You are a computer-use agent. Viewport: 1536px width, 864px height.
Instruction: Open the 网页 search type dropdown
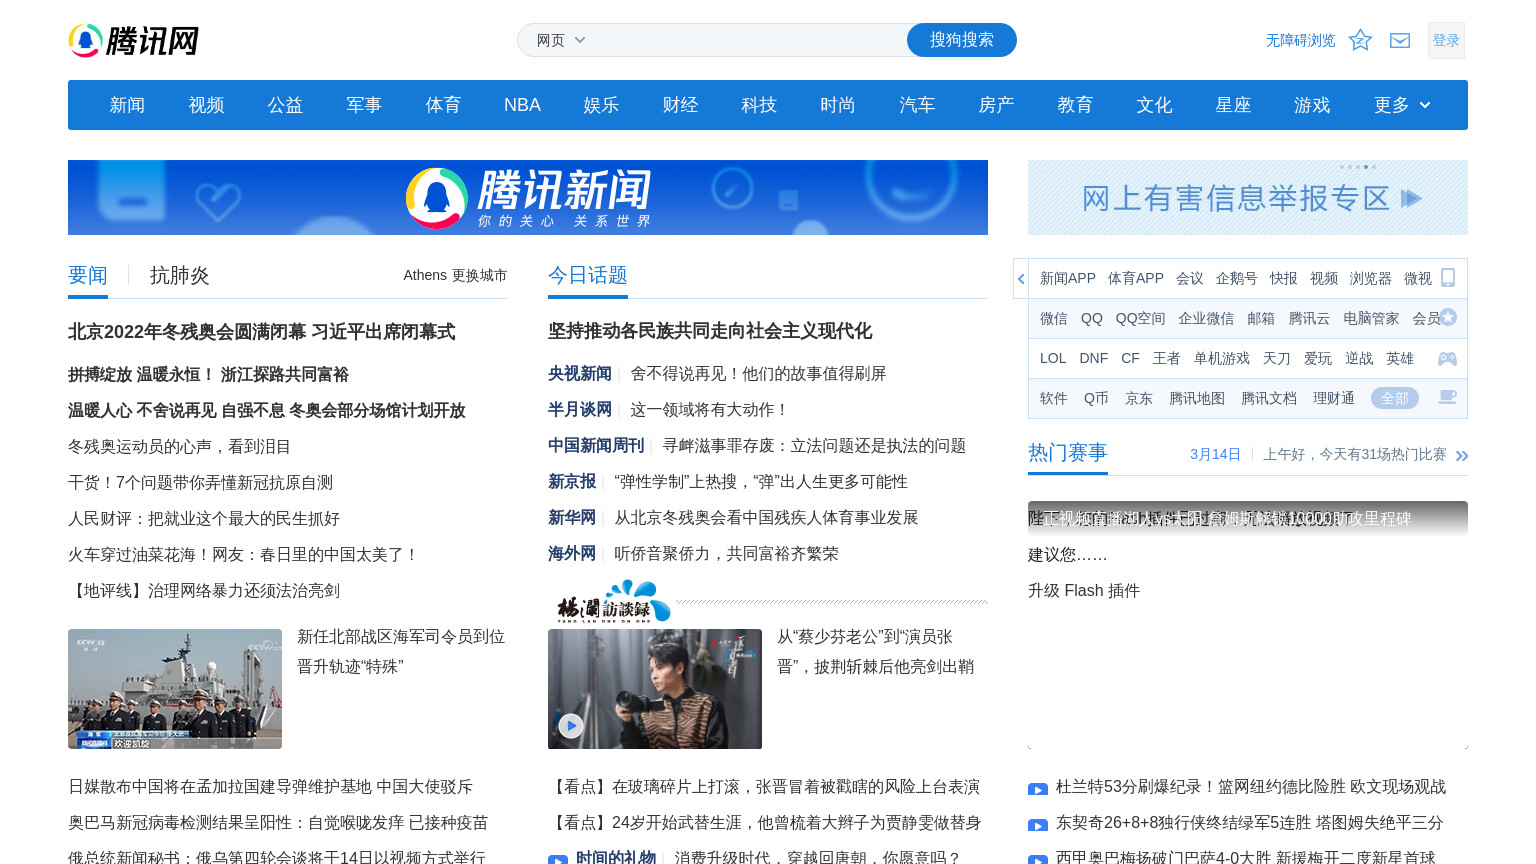point(560,40)
